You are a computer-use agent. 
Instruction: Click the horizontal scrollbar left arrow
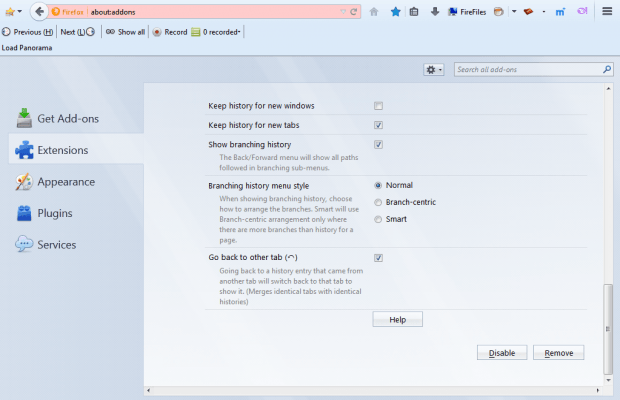click(x=148, y=391)
